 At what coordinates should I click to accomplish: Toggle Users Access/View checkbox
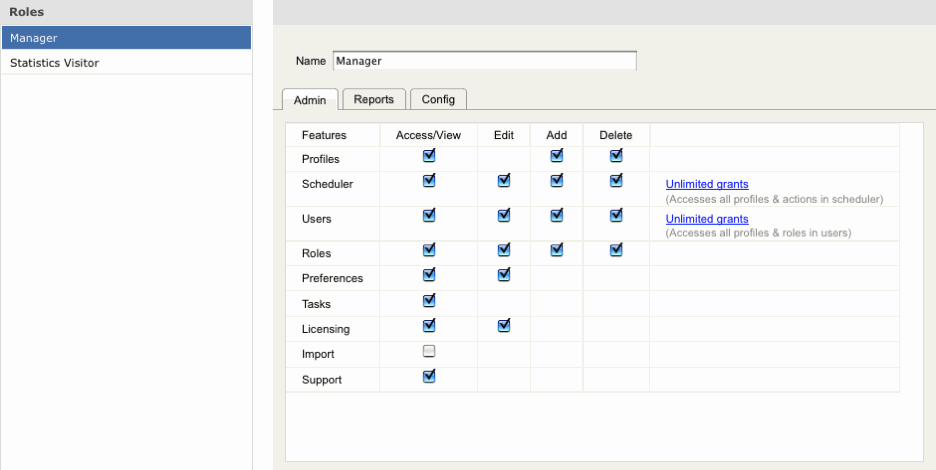pyautogui.click(x=429, y=215)
